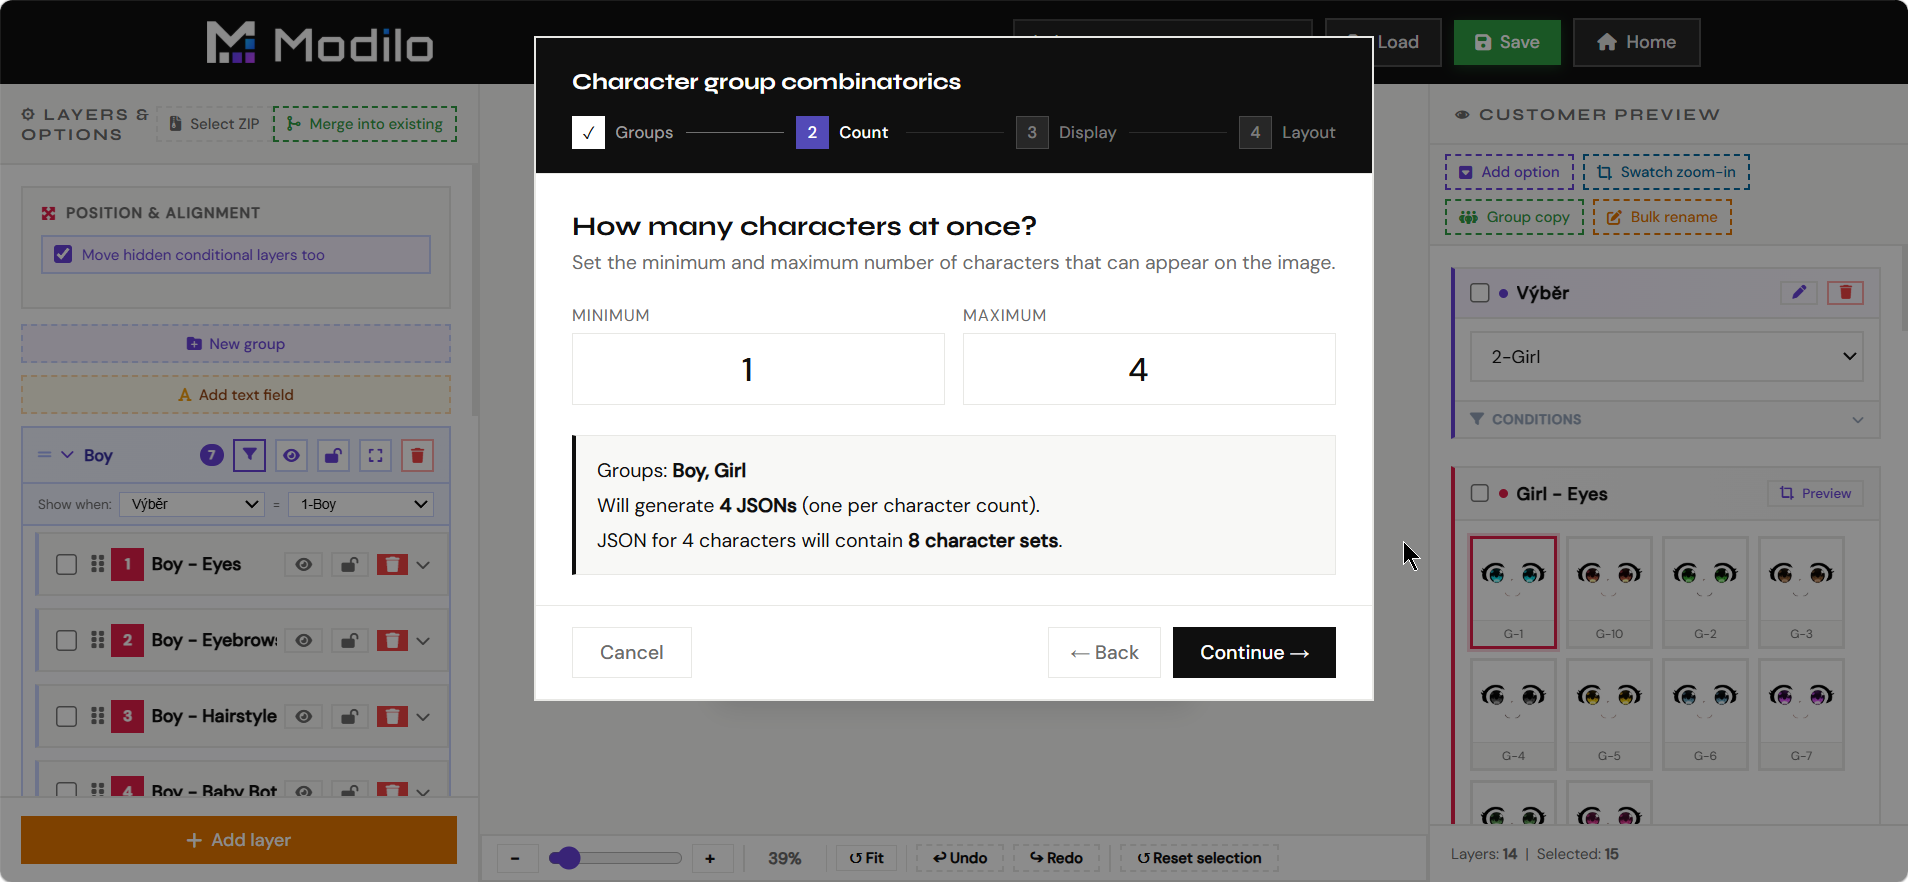
Task: Delete the Výběr option with trash icon
Action: pos(1845,292)
